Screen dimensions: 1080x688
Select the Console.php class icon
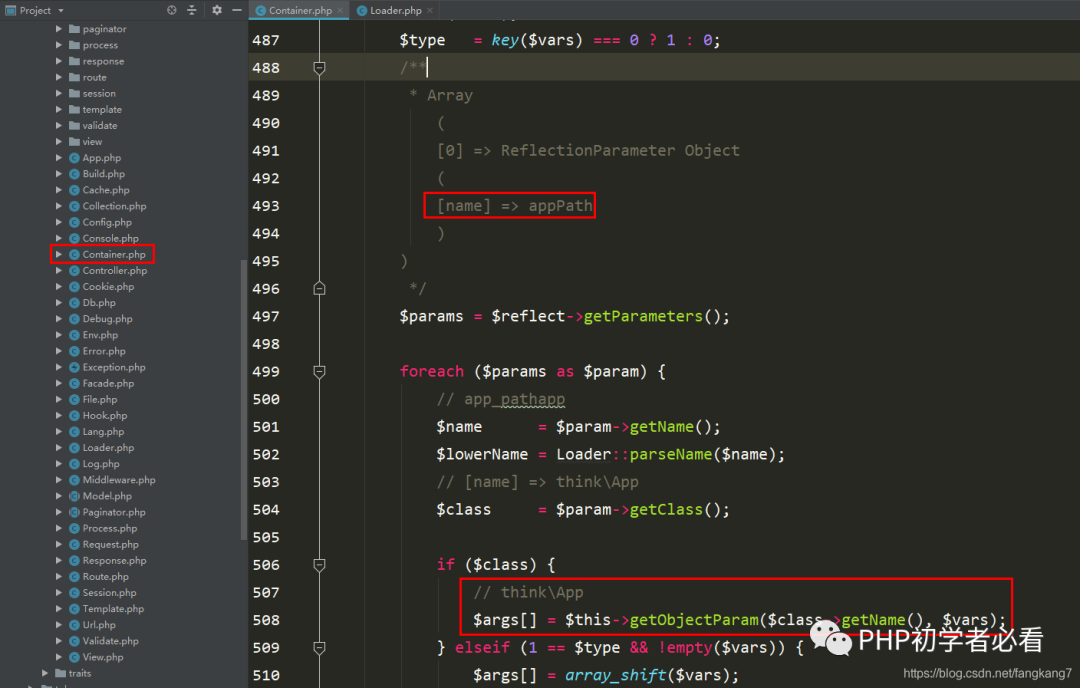coord(74,238)
